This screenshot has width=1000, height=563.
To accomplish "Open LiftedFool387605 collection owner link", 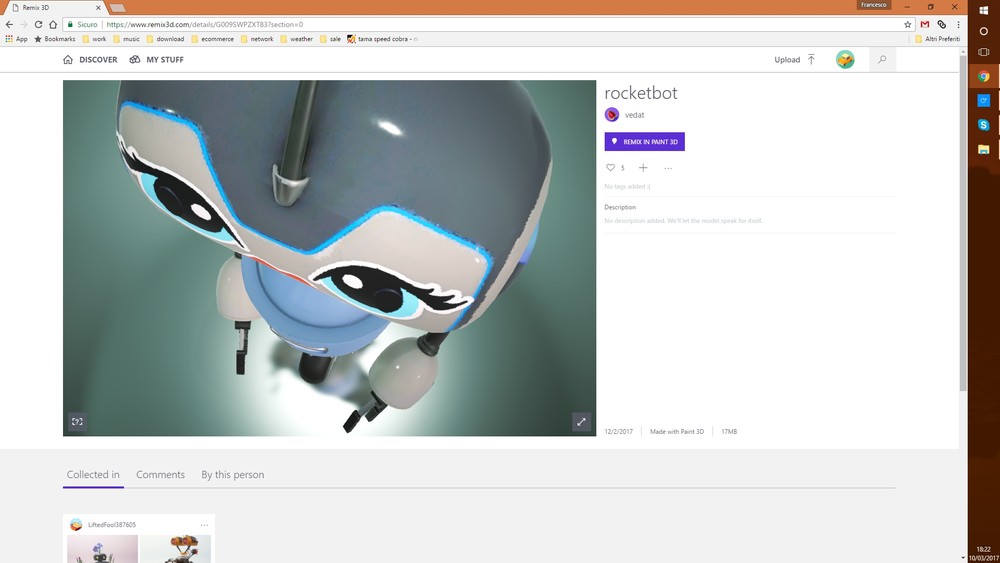I will coord(112,525).
